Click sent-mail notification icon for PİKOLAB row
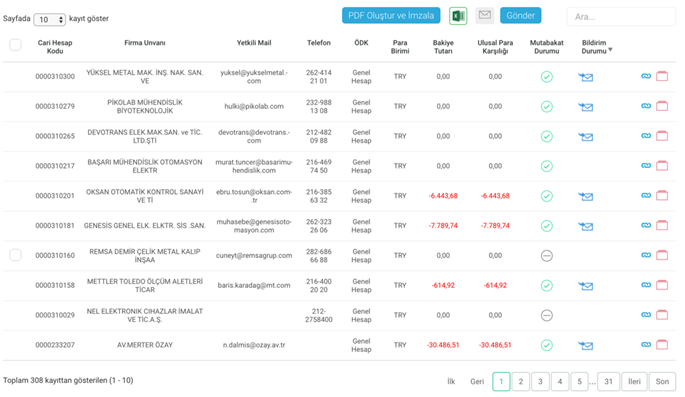 [x=585, y=107]
